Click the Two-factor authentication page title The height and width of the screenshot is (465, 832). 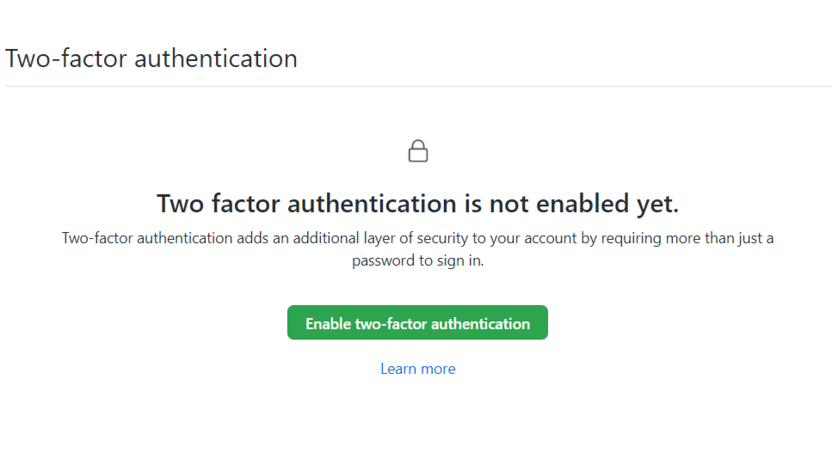point(151,58)
